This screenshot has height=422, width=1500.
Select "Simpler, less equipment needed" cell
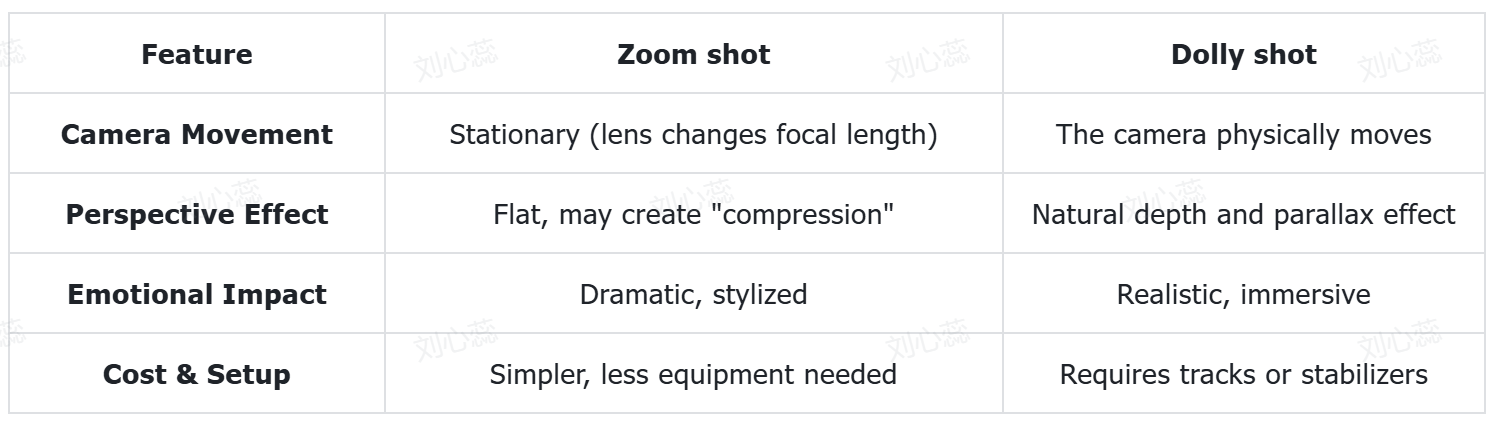pyautogui.click(x=693, y=374)
